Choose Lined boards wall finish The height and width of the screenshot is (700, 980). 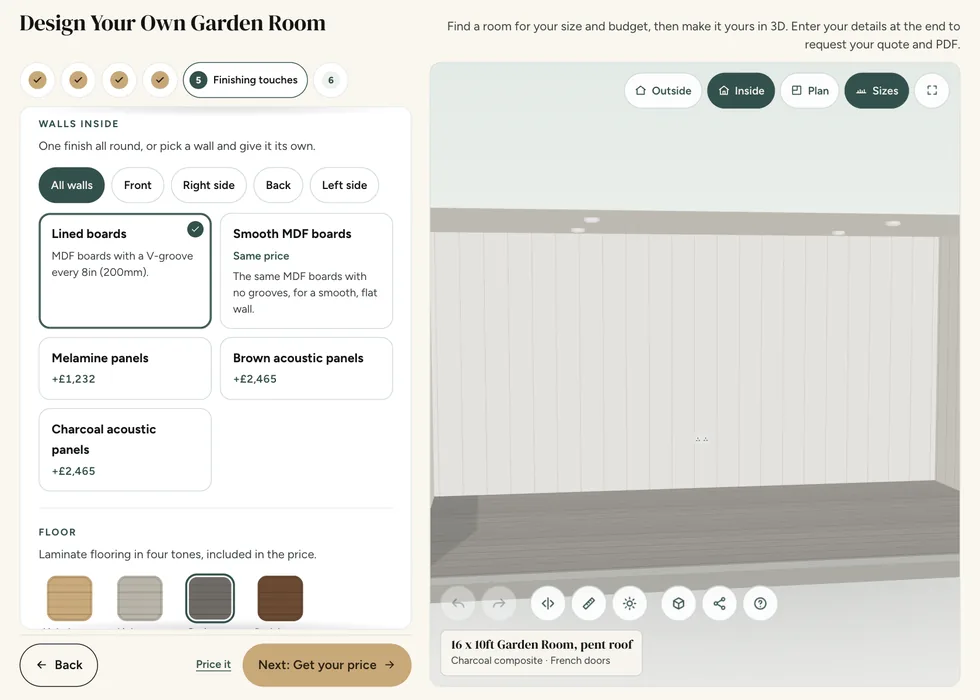click(x=125, y=271)
